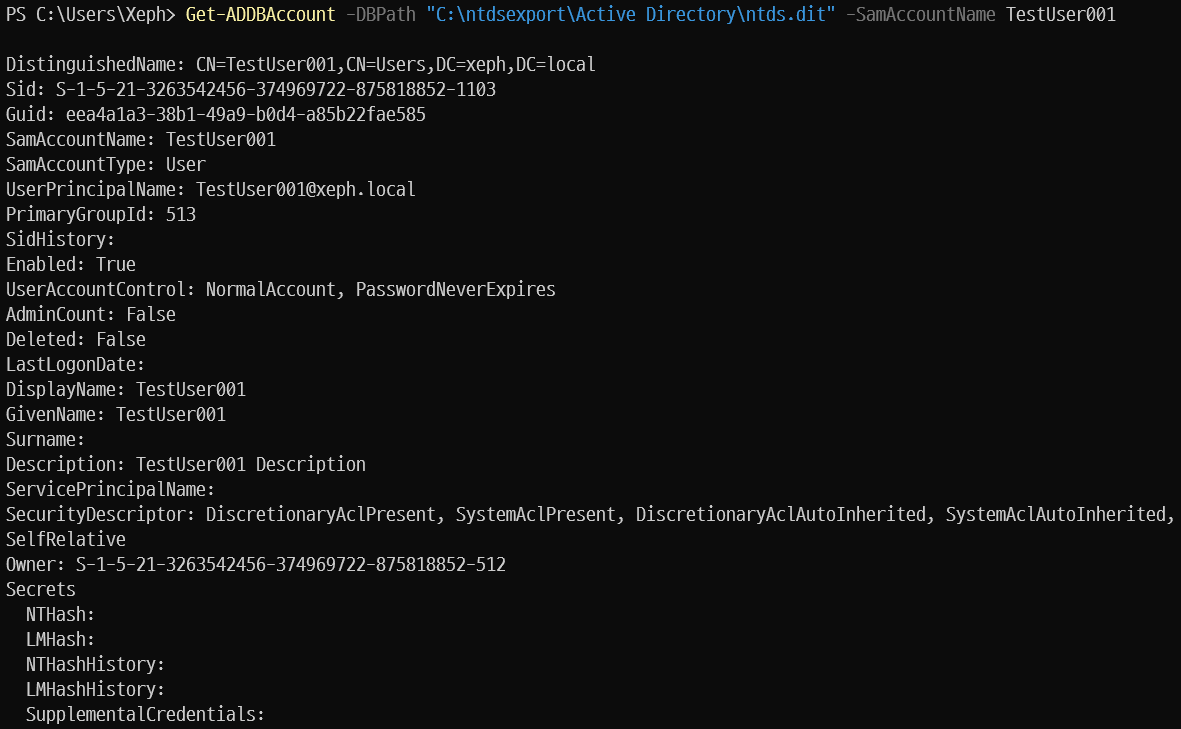Click the Description: TestUser001 Description line
This screenshot has width=1181, height=729.
(186, 464)
